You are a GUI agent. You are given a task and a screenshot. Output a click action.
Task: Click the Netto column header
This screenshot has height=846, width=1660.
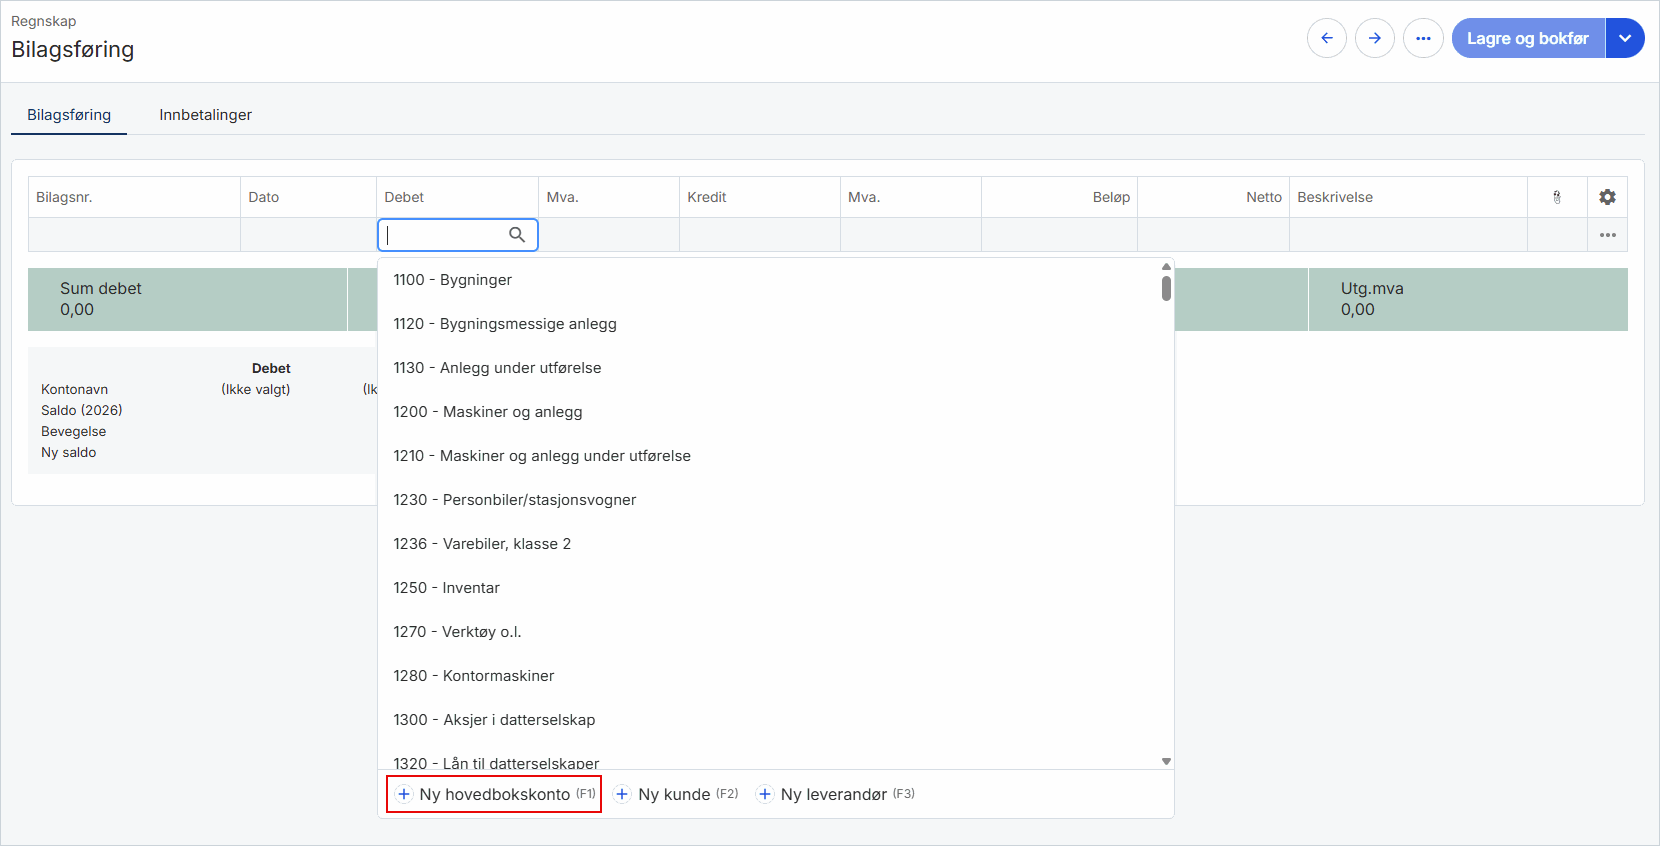(x=1214, y=197)
